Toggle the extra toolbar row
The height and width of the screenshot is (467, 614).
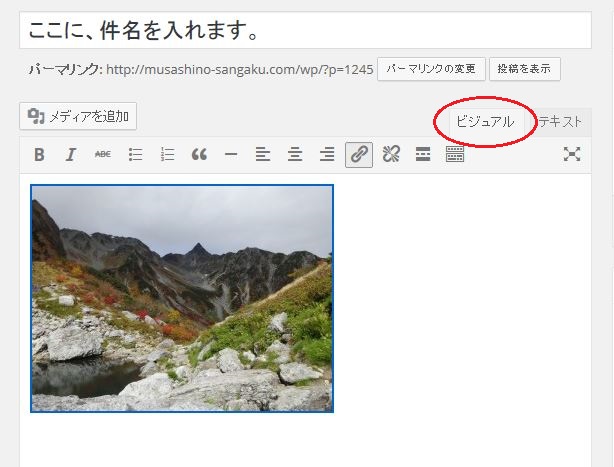[455, 154]
